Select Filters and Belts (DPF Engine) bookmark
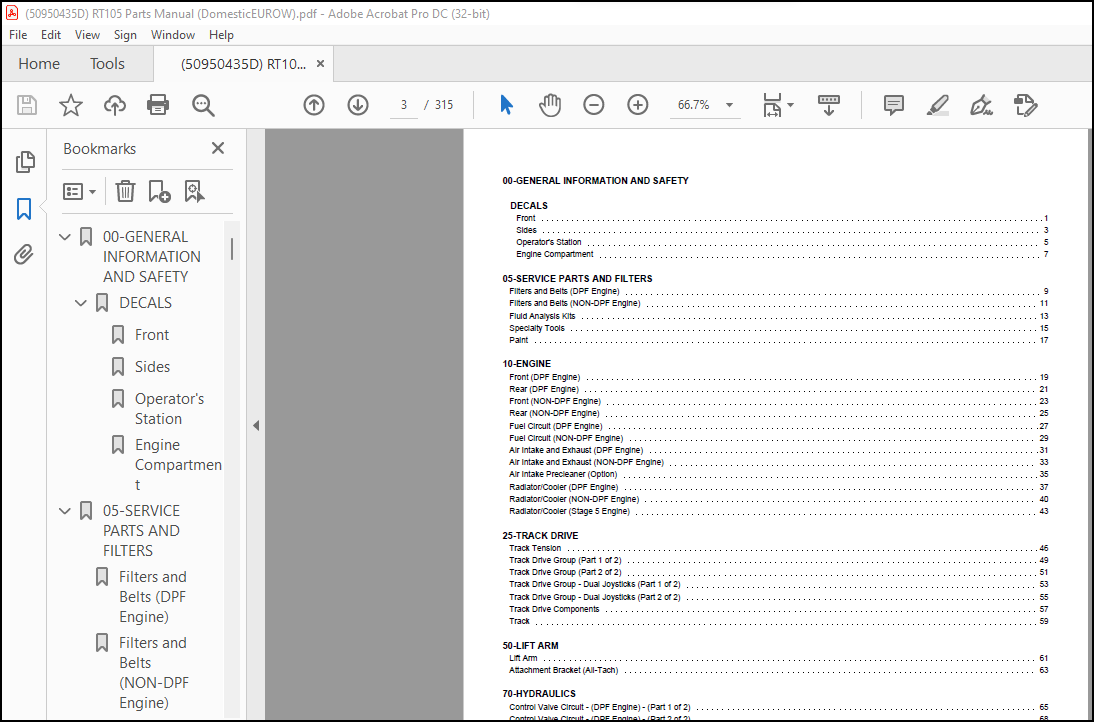Viewport: 1094px width, 722px height. coord(153,596)
